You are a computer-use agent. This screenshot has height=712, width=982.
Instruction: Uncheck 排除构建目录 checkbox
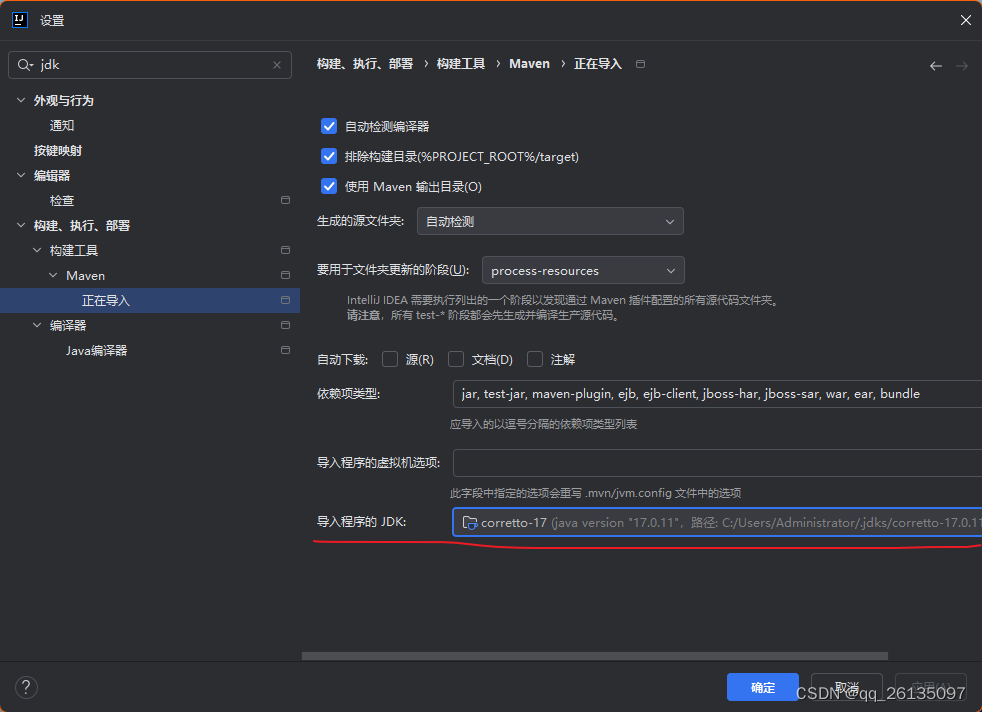pyautogui.click(x=329, y=157)
